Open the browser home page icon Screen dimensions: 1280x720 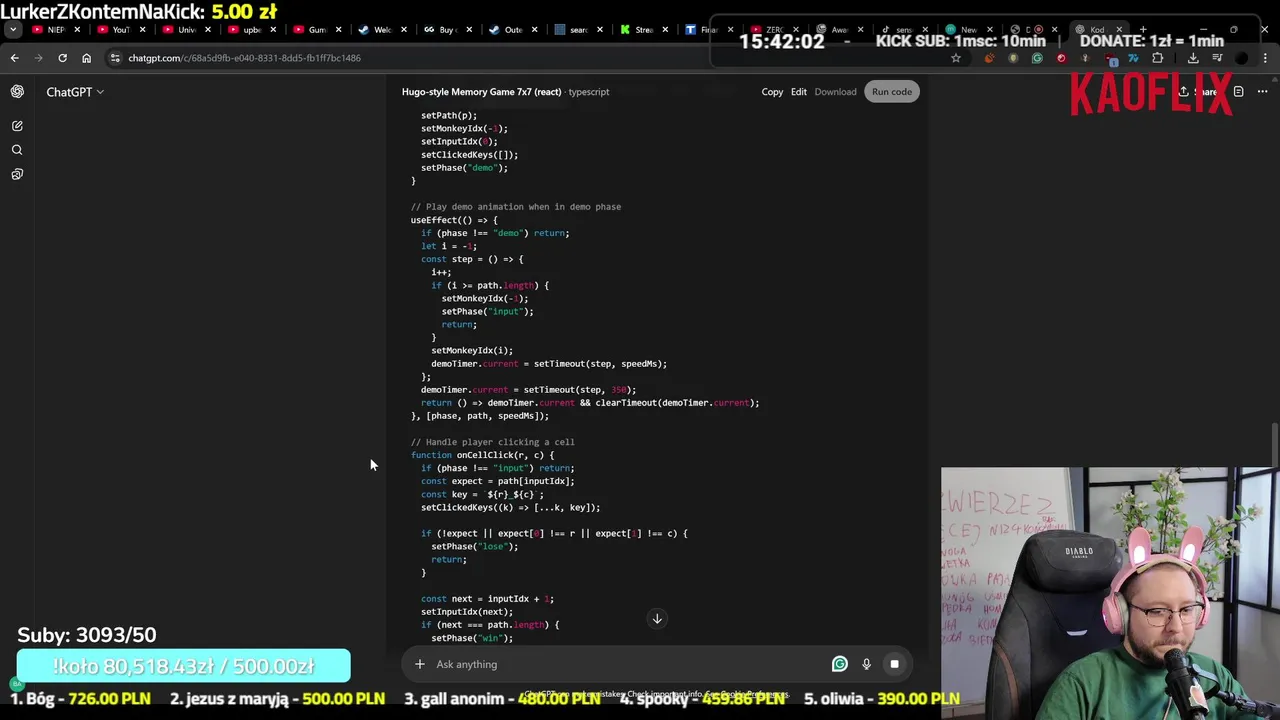pos(86,58)
